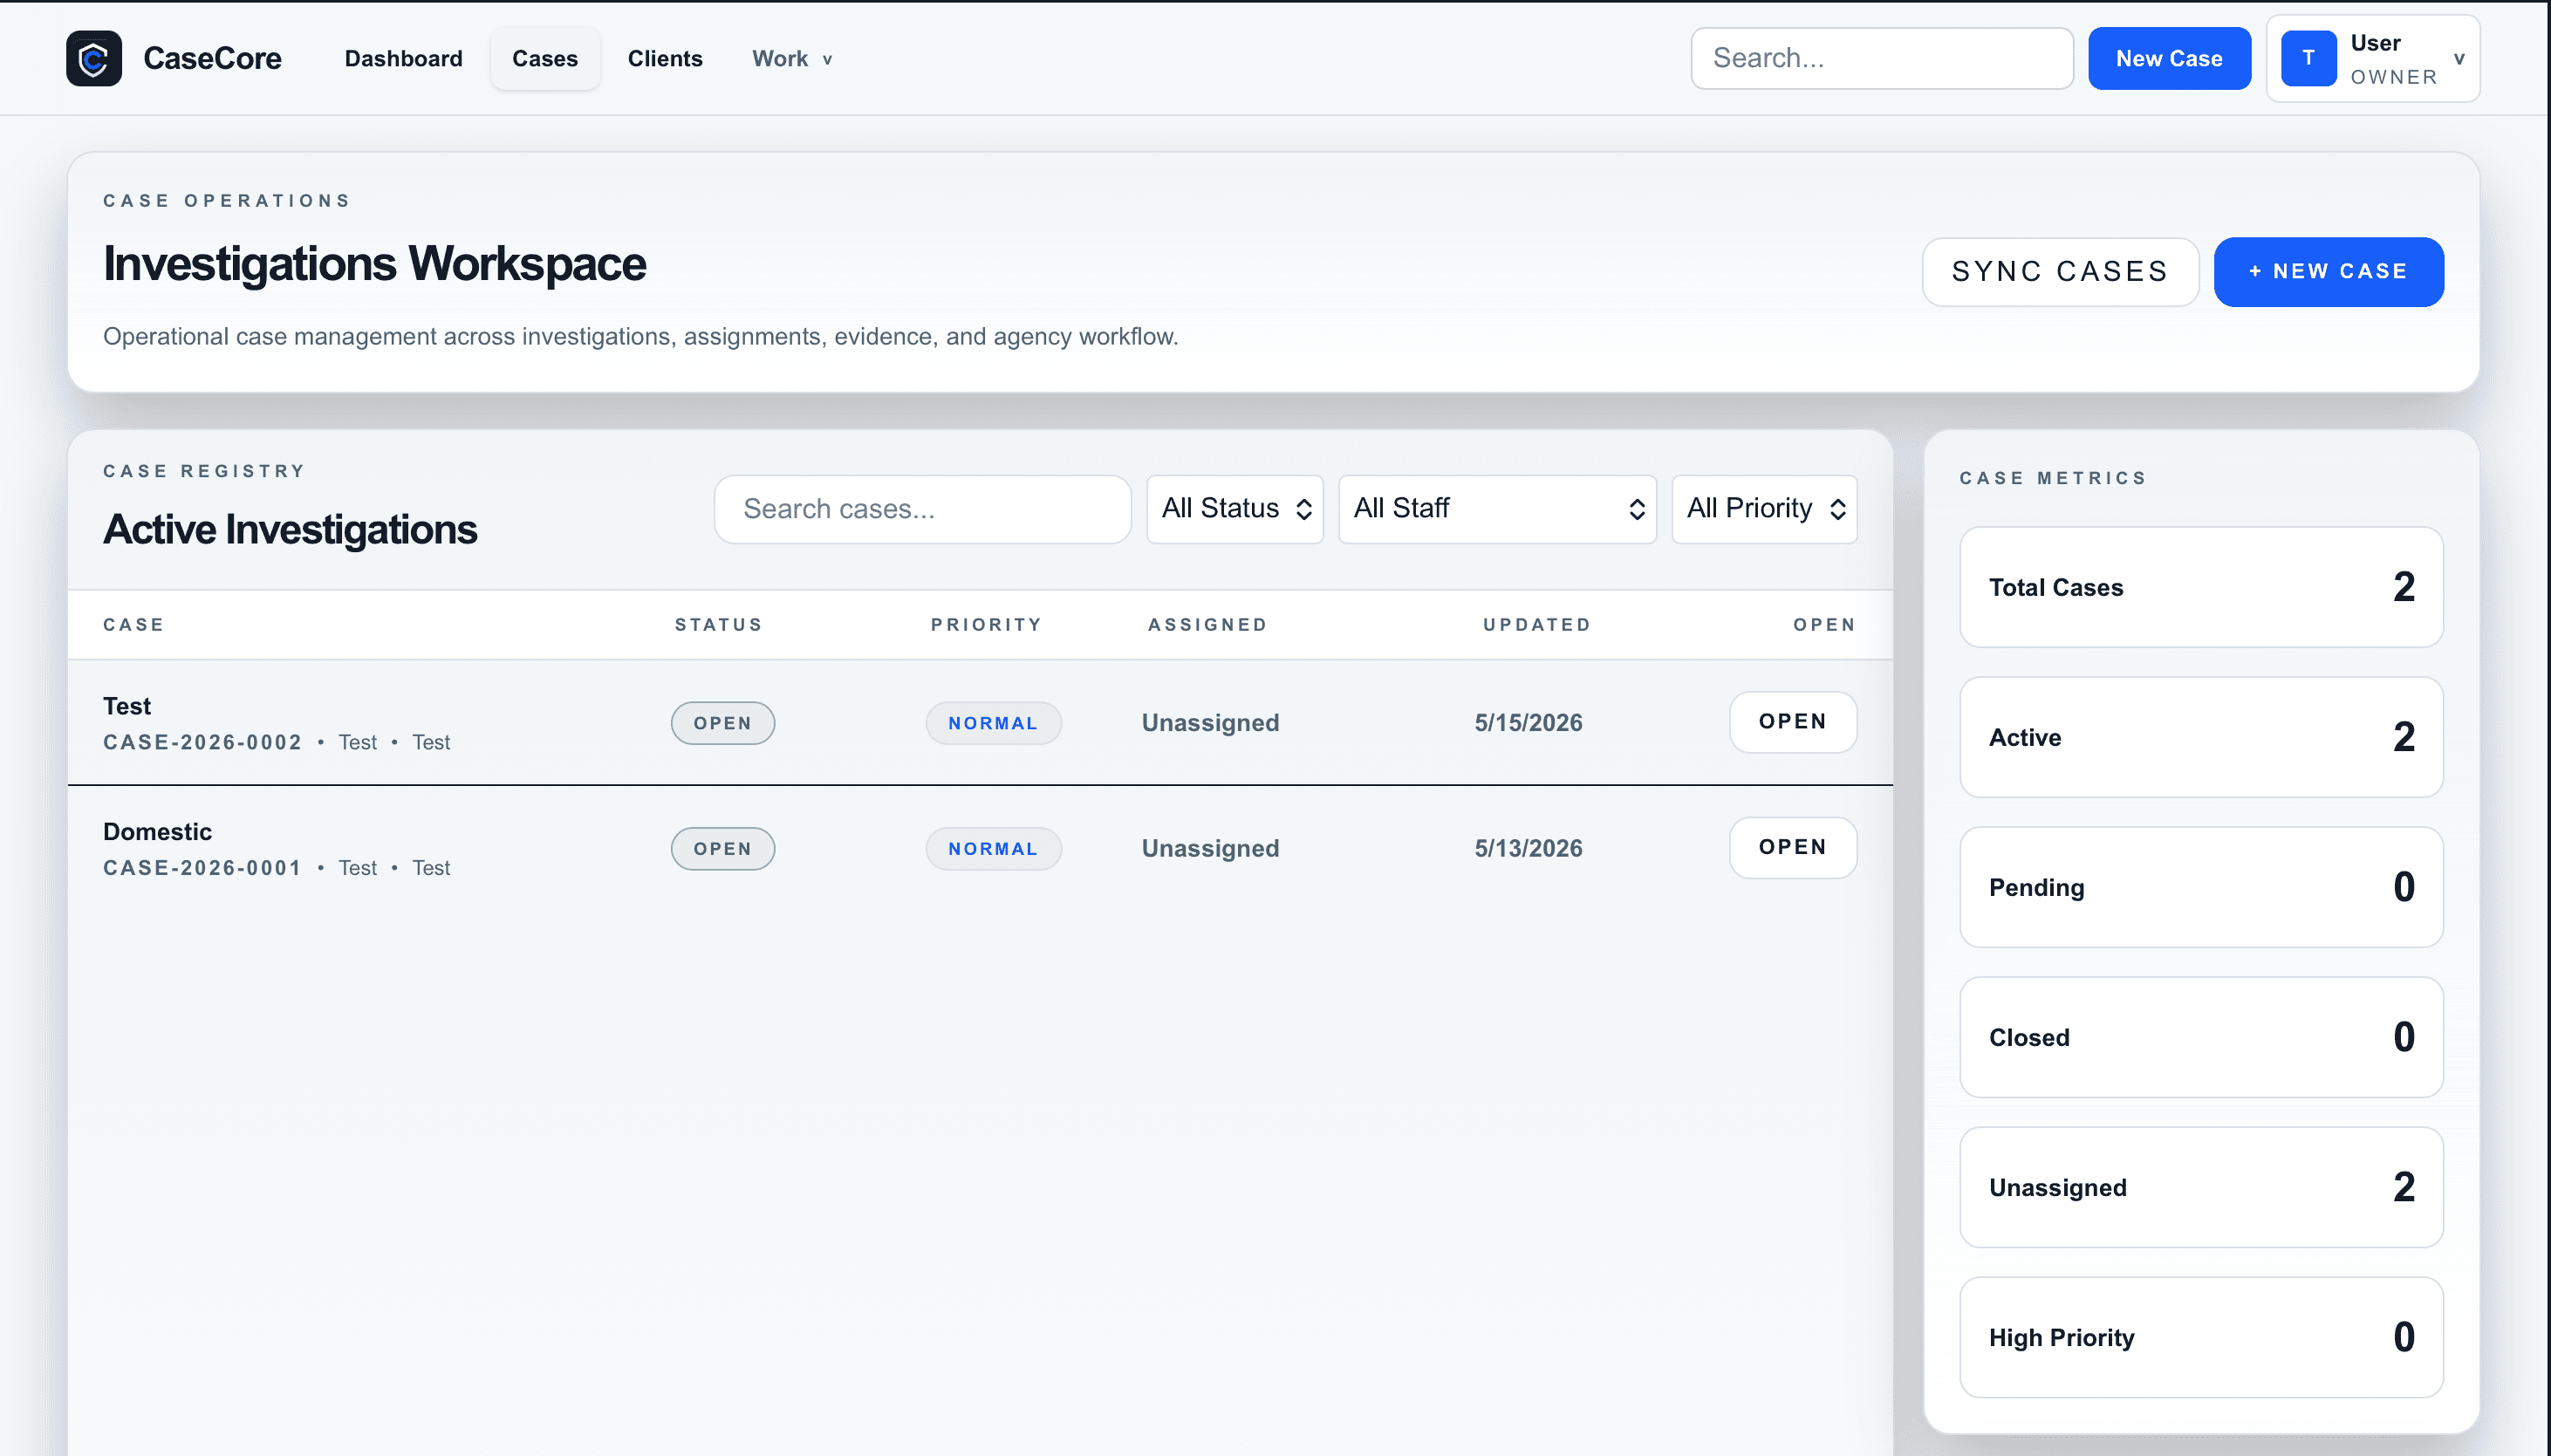The height and width of the screenshot is (1456, 2551).
Task: Open the Dashboard nav item
Action: [403, 58]
